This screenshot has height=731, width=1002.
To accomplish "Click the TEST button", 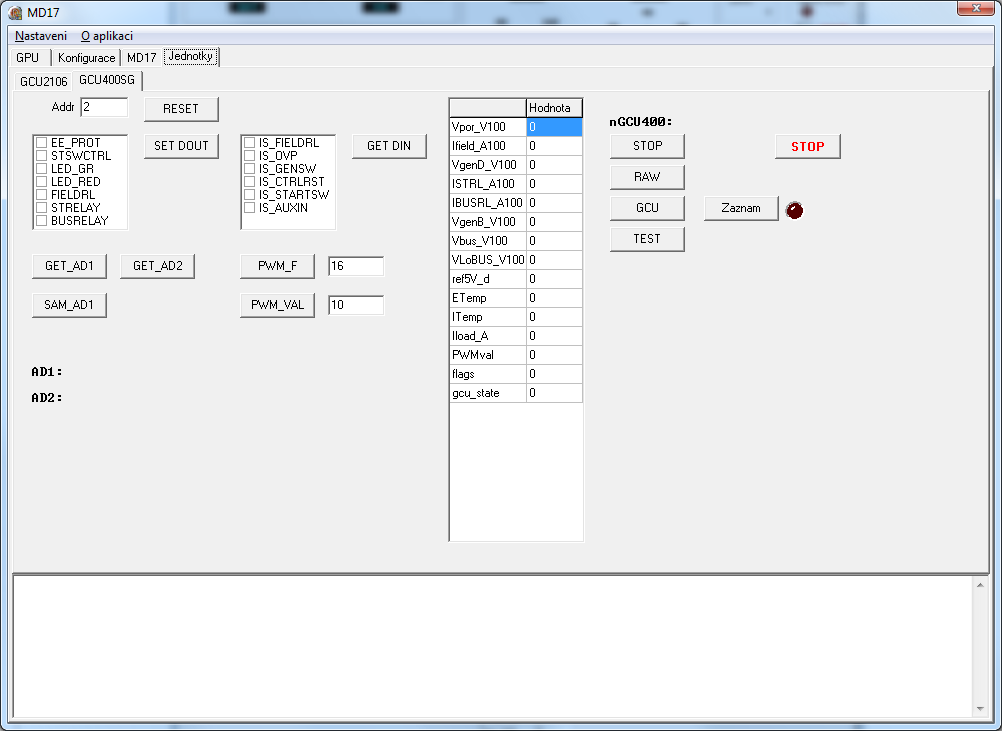I will tap(647, 238).
